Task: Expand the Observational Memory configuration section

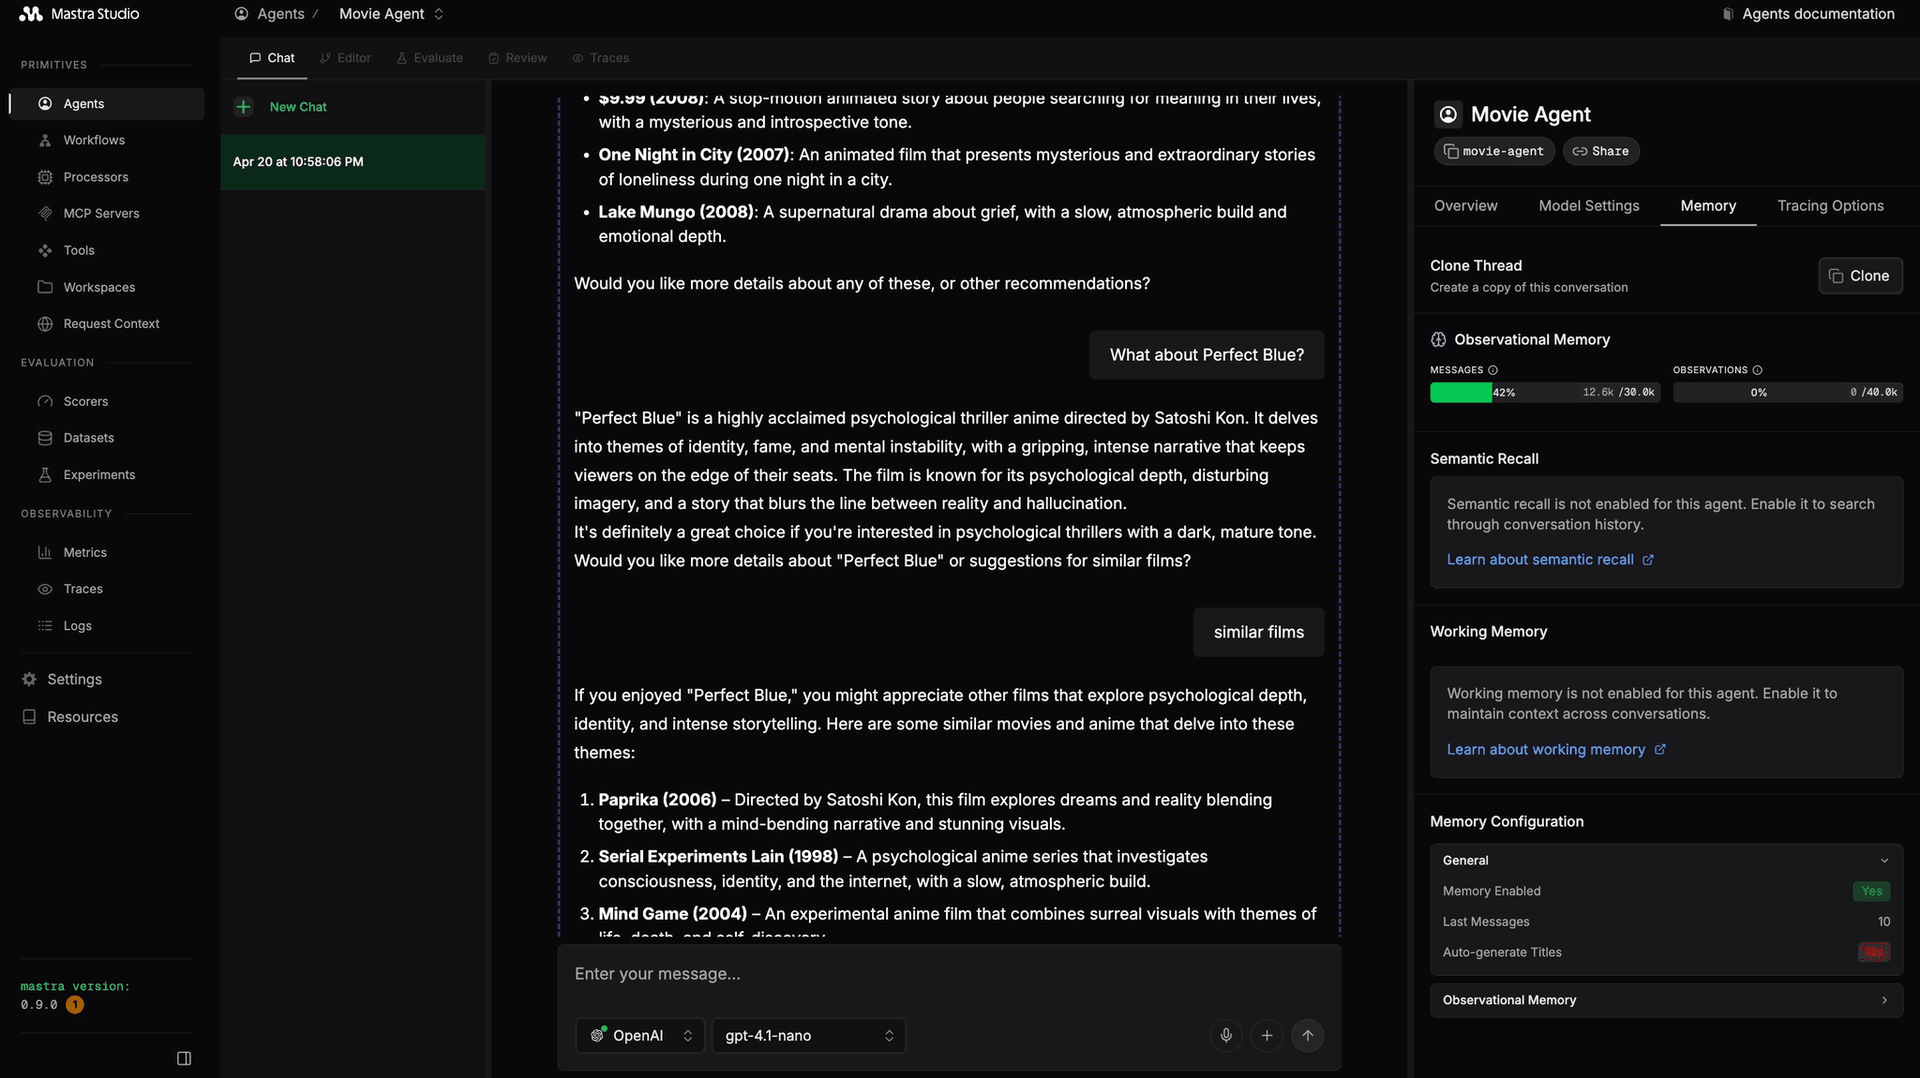Action: click(1664, 999)
